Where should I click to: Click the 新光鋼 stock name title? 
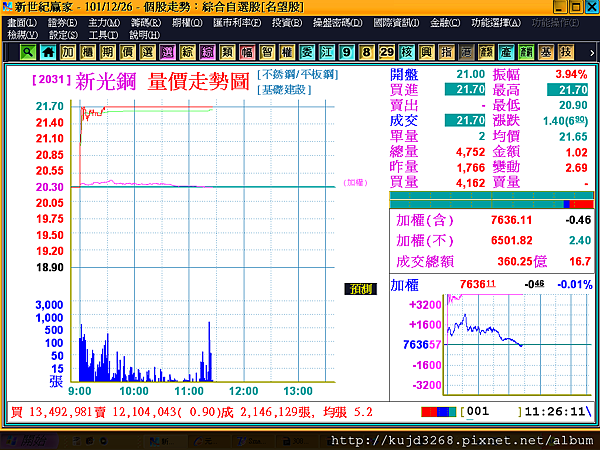pyautogui.click(x=106, y=81)
